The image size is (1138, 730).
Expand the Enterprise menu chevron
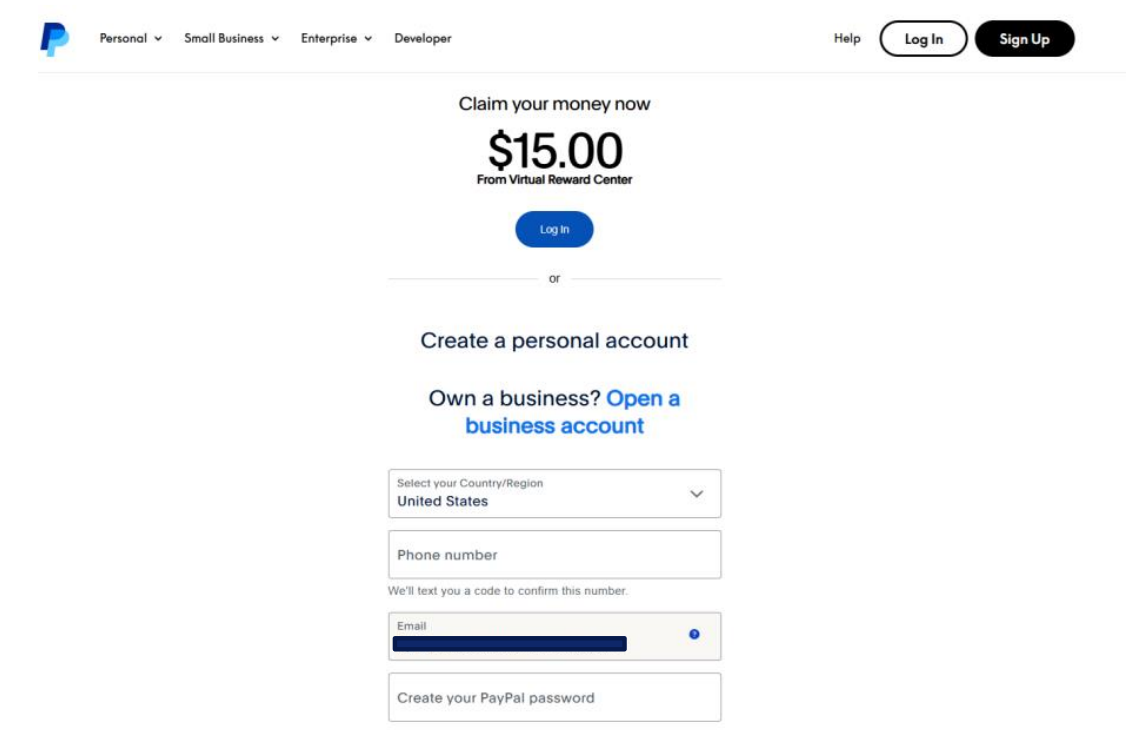click(x=368, y=38)
